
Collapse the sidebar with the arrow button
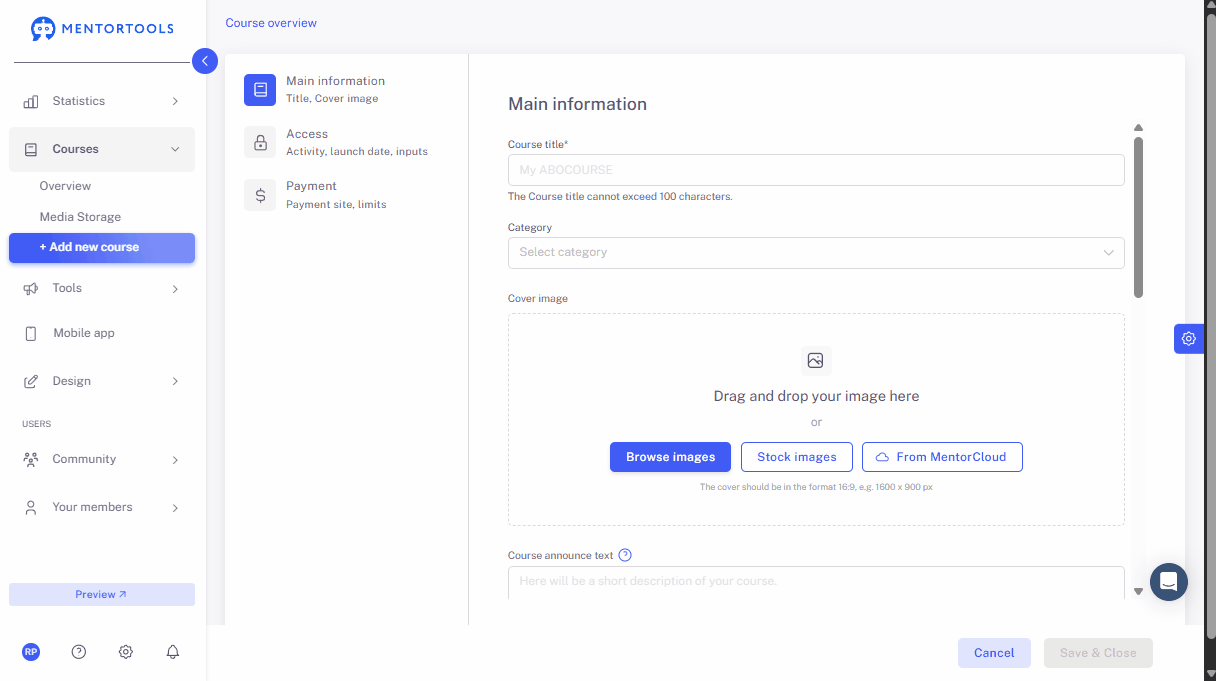(x=204, y=61)
